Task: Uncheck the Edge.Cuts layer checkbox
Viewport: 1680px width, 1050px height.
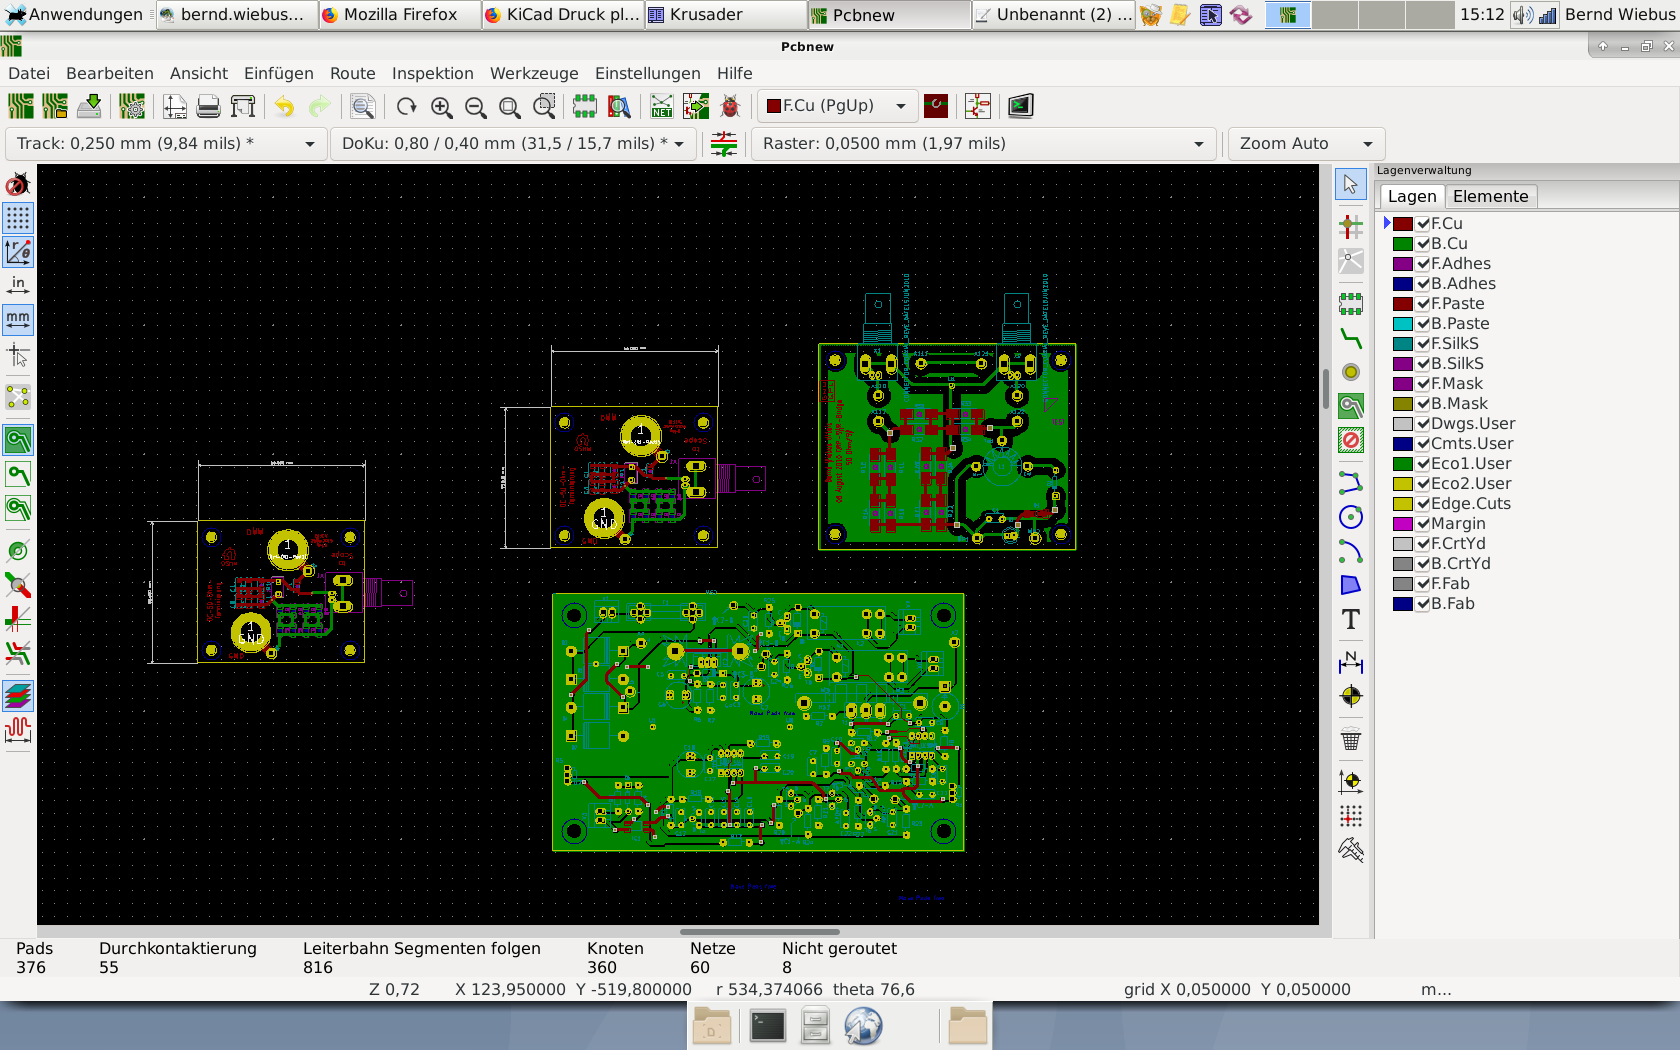Action: tap(1423, 504)
